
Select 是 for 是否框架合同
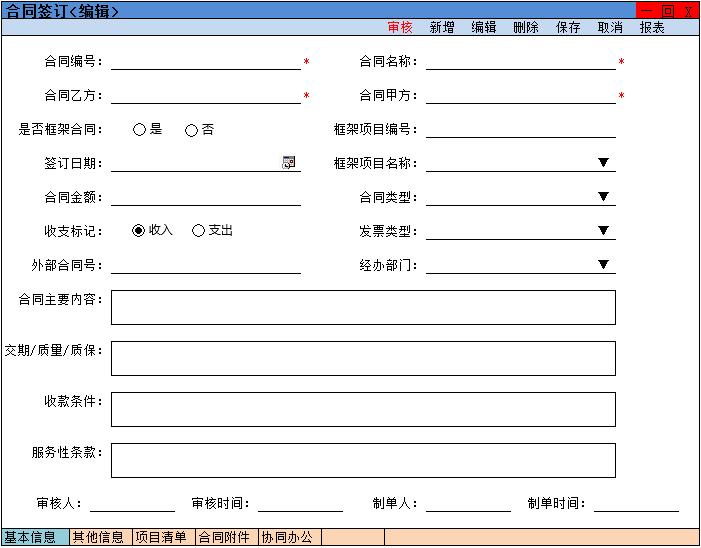click(x=140, y=130)
